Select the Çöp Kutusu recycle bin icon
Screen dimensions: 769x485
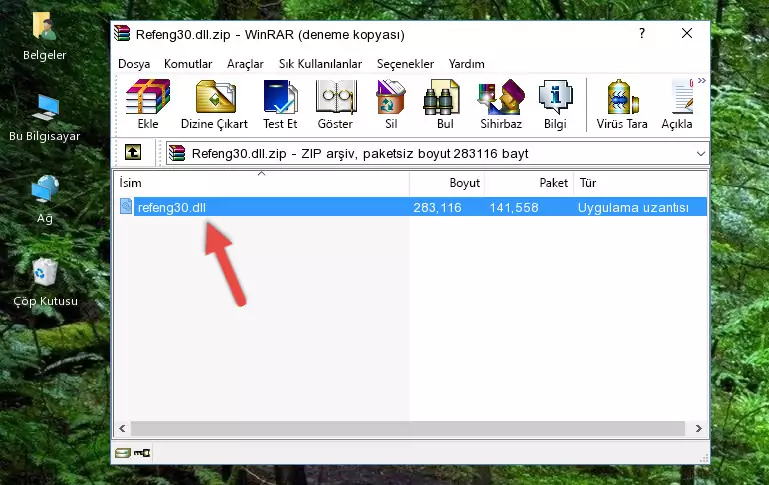click(x=45, y=272)
